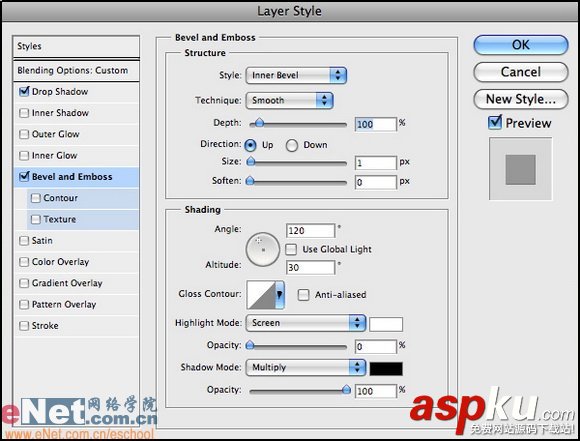Enable the Color Overlay checkbox
Viewport: 580px width, 441px height.
coord(24,262)
